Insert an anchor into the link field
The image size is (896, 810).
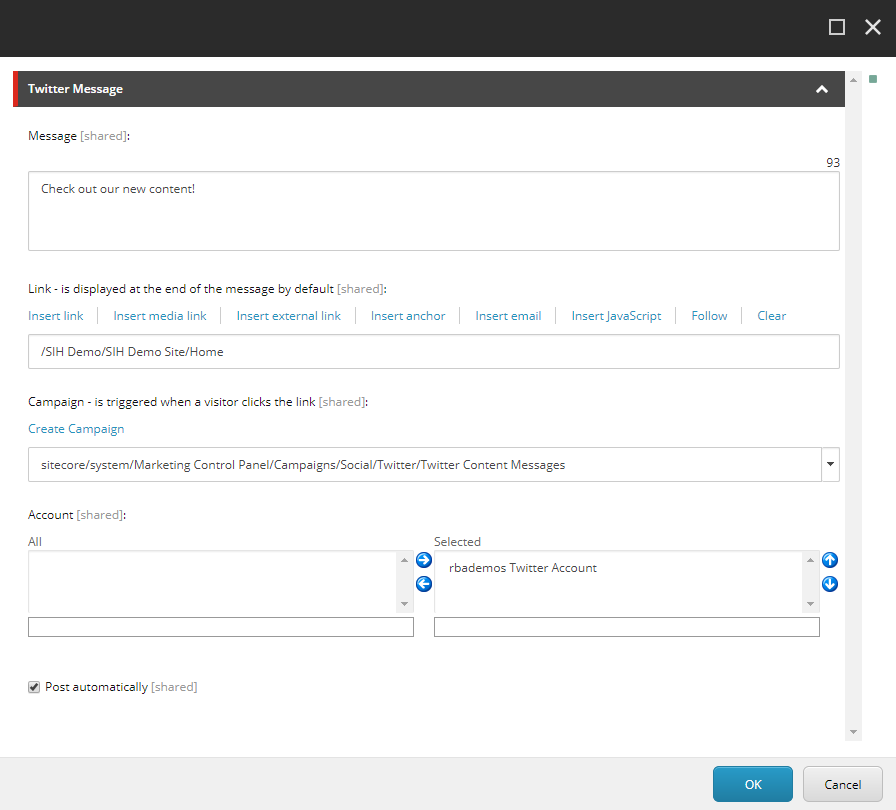[x=407, y=315]
